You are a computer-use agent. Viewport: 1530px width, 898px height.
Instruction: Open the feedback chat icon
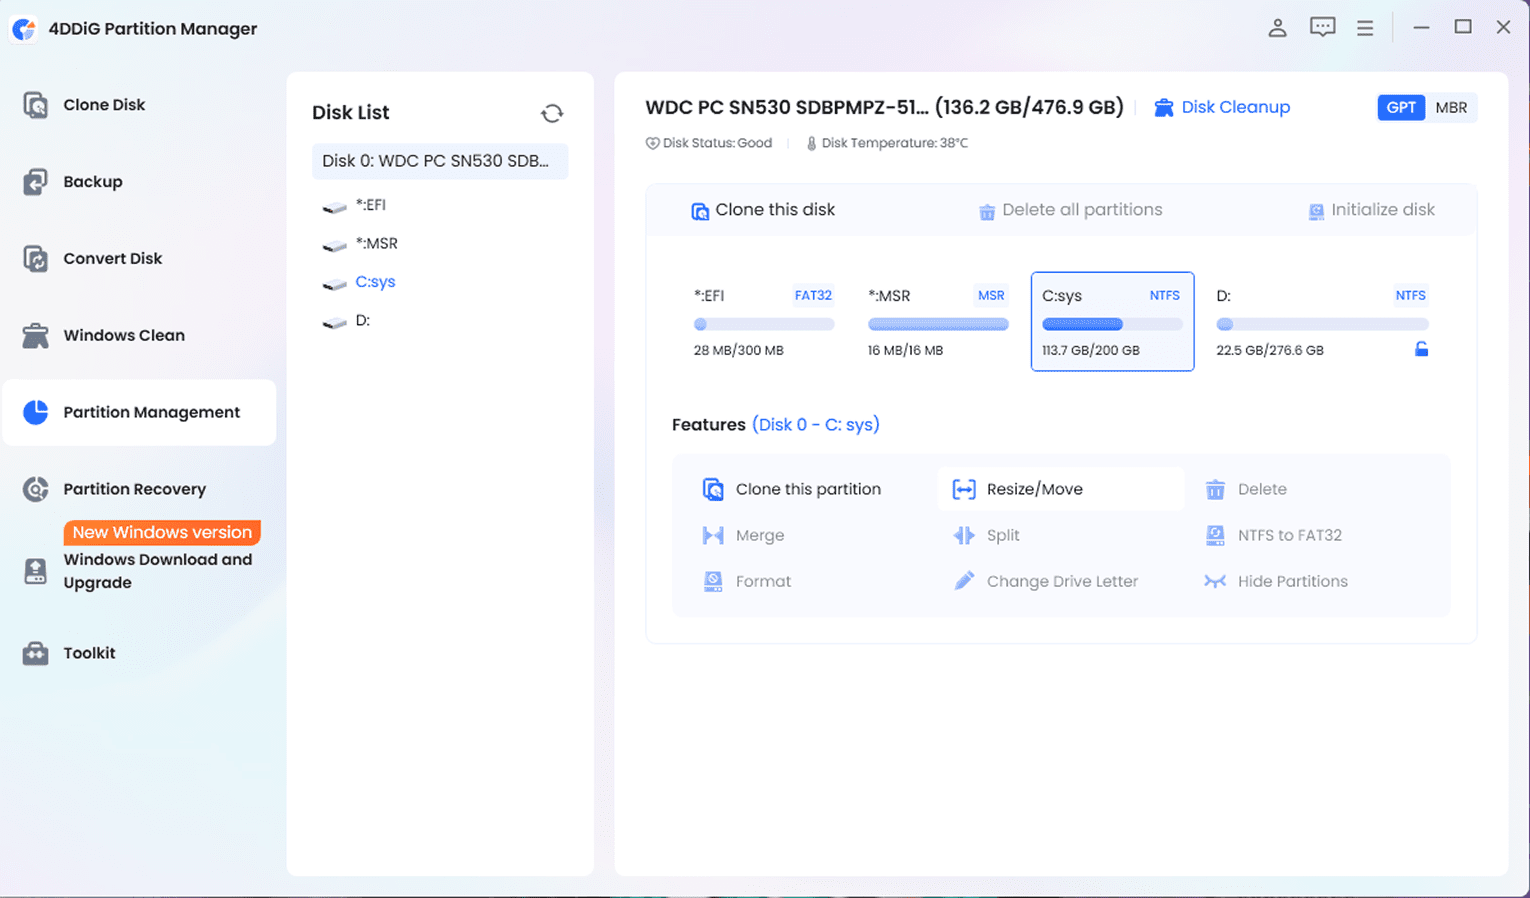(1322, 27)
